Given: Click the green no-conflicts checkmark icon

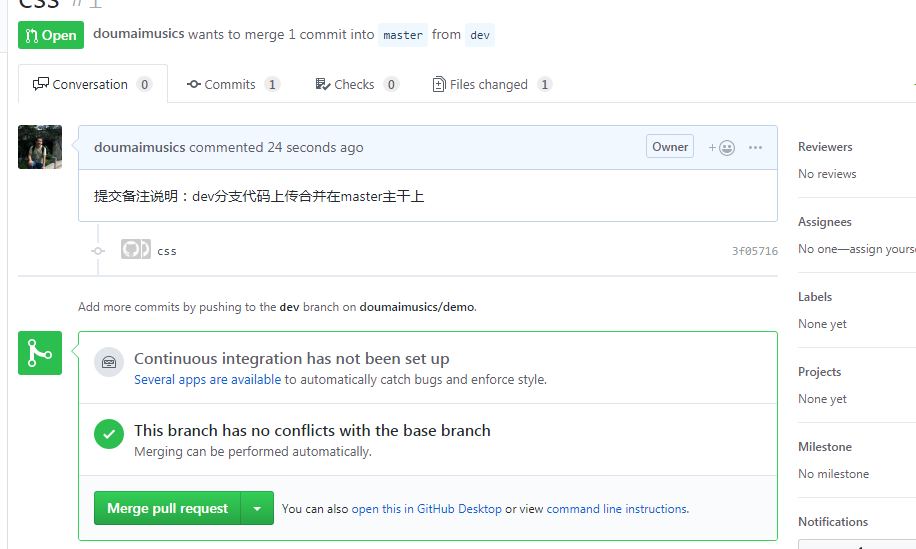Looking at the screenshot, I should (x=109, y=434).
